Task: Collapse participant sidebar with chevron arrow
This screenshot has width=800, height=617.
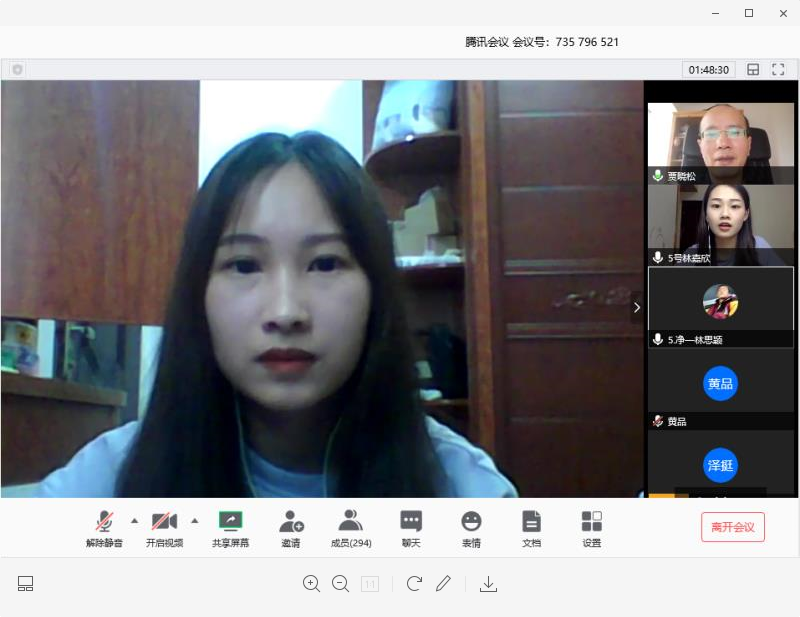Action: click(637, 308)
